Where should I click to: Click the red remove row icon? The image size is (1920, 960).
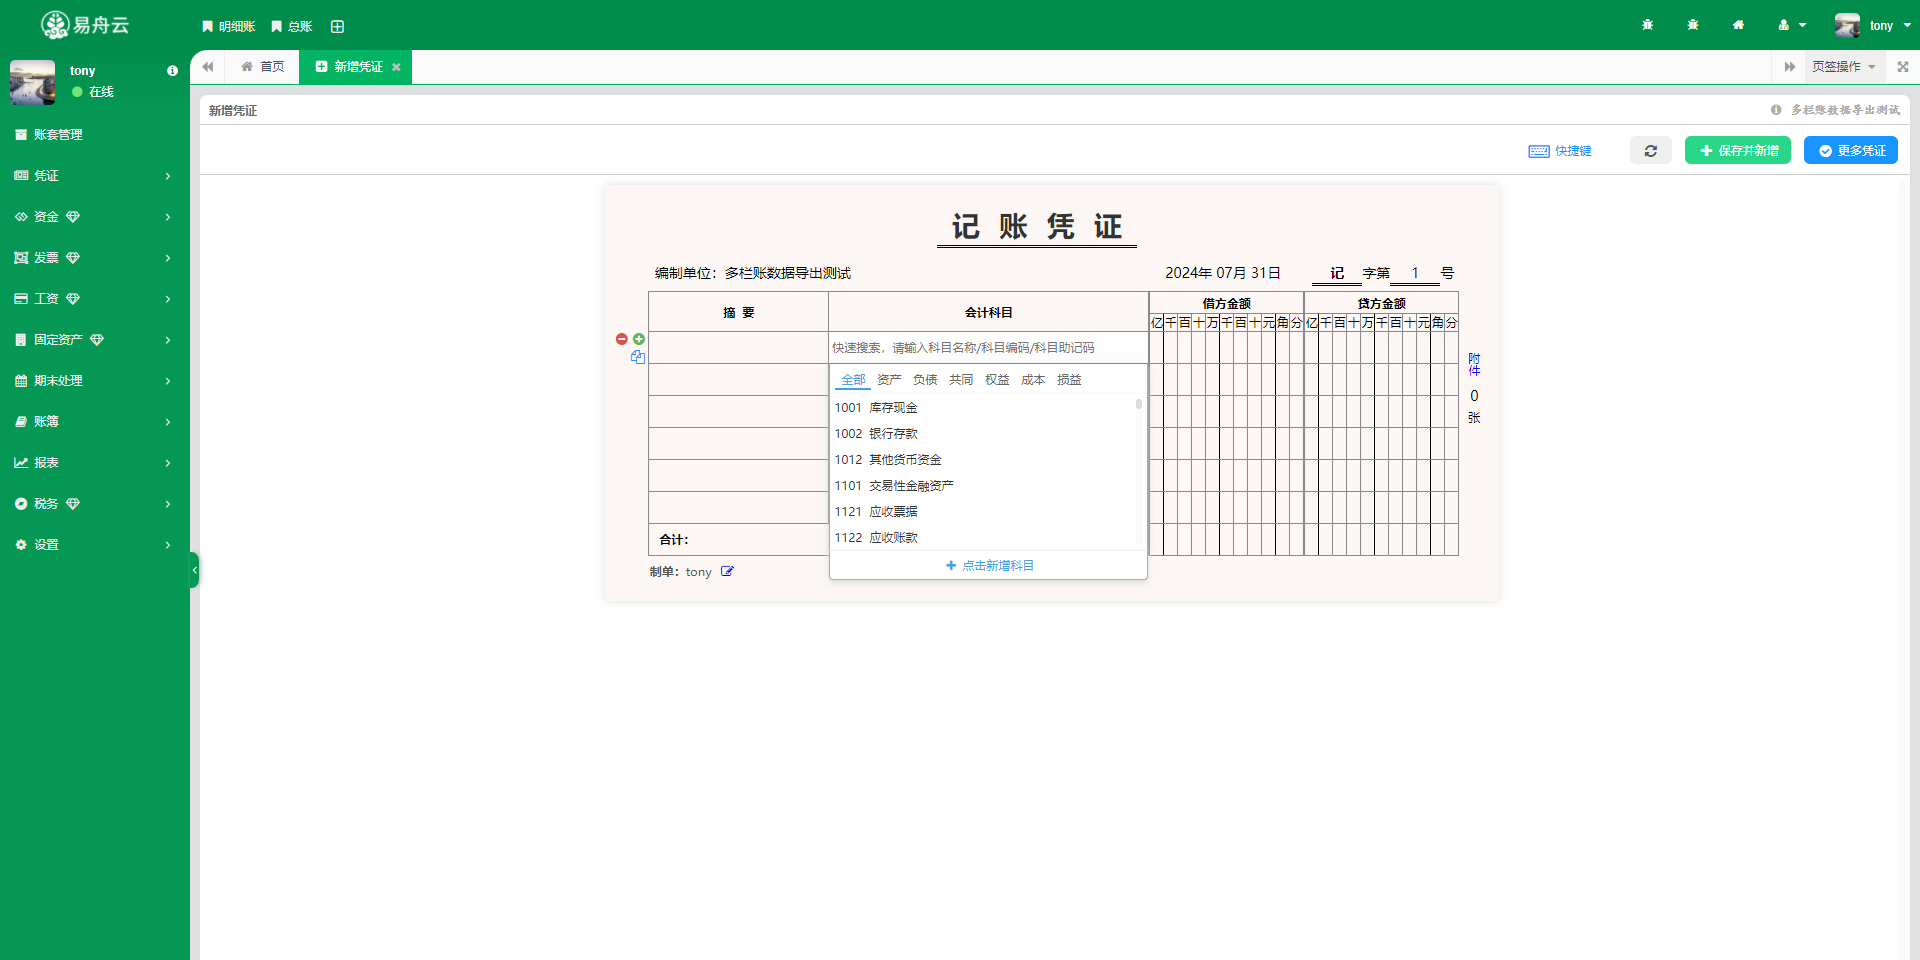click(x=621, y=339)
